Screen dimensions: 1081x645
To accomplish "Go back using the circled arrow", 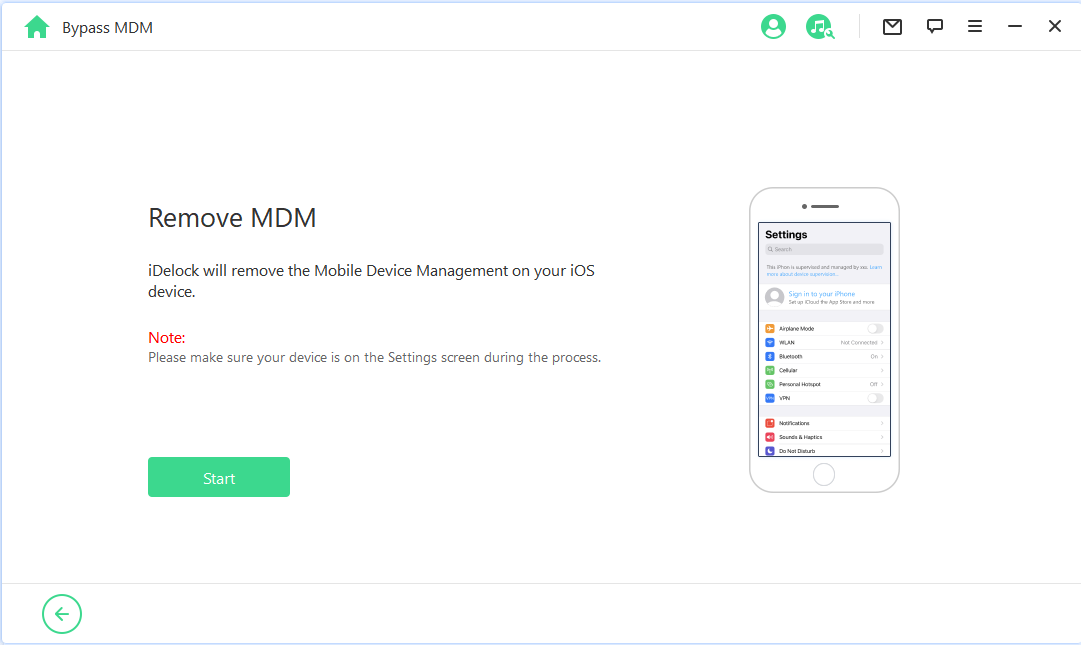I will click(62, 614).
